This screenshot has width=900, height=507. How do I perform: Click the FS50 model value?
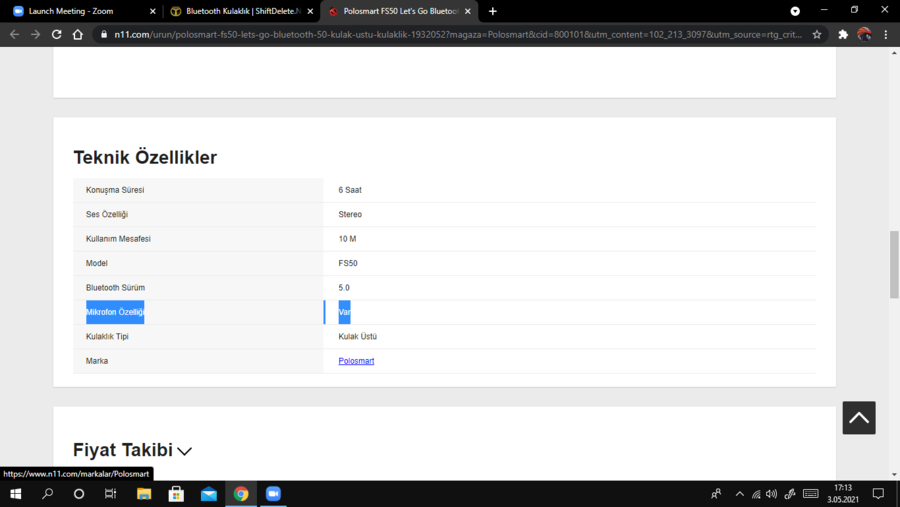347,263
